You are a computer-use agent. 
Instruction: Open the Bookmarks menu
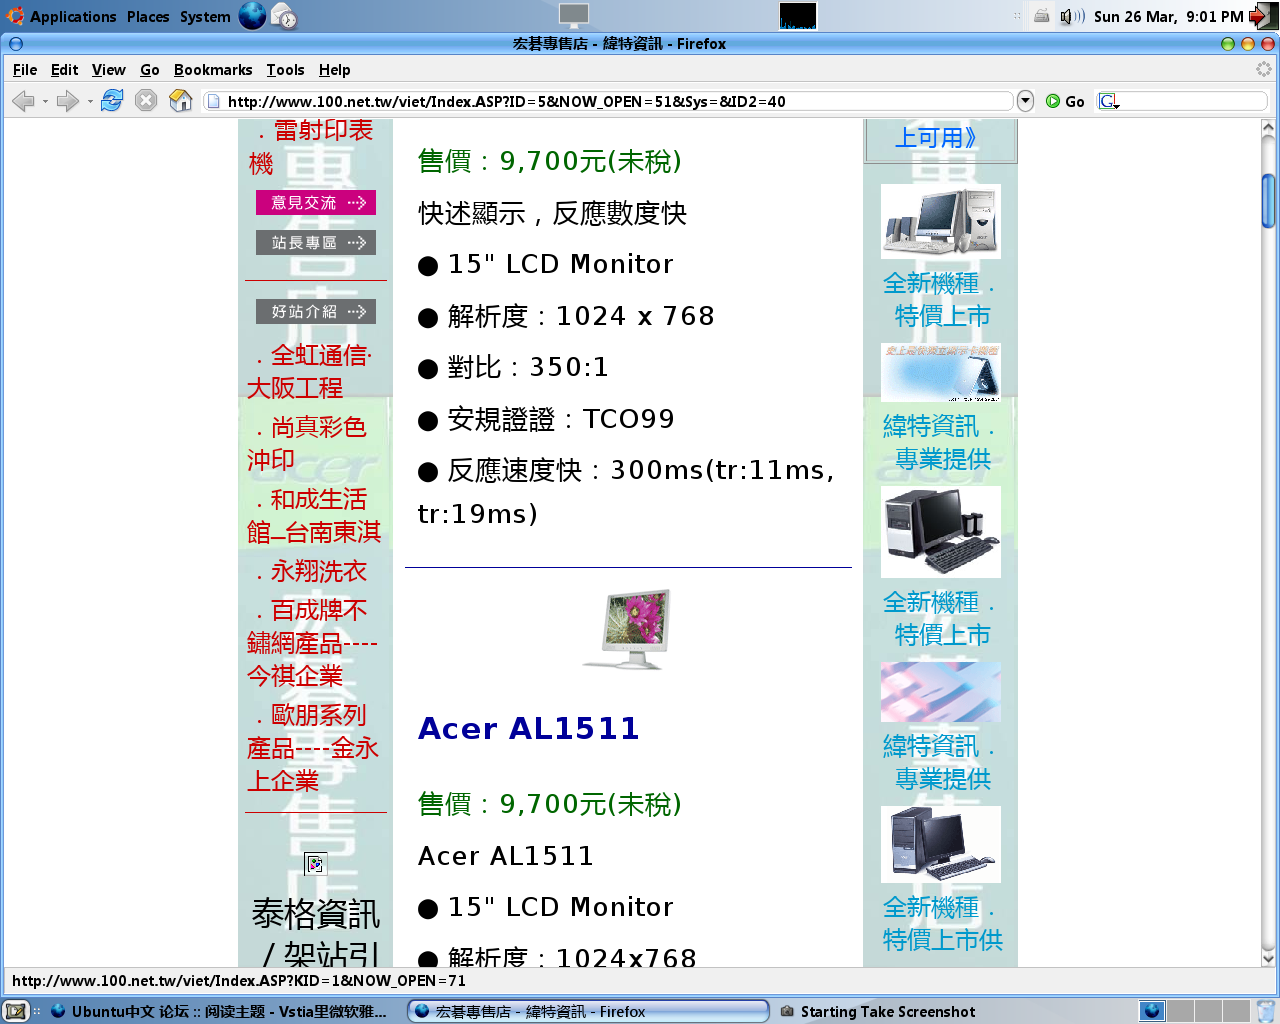213,70
